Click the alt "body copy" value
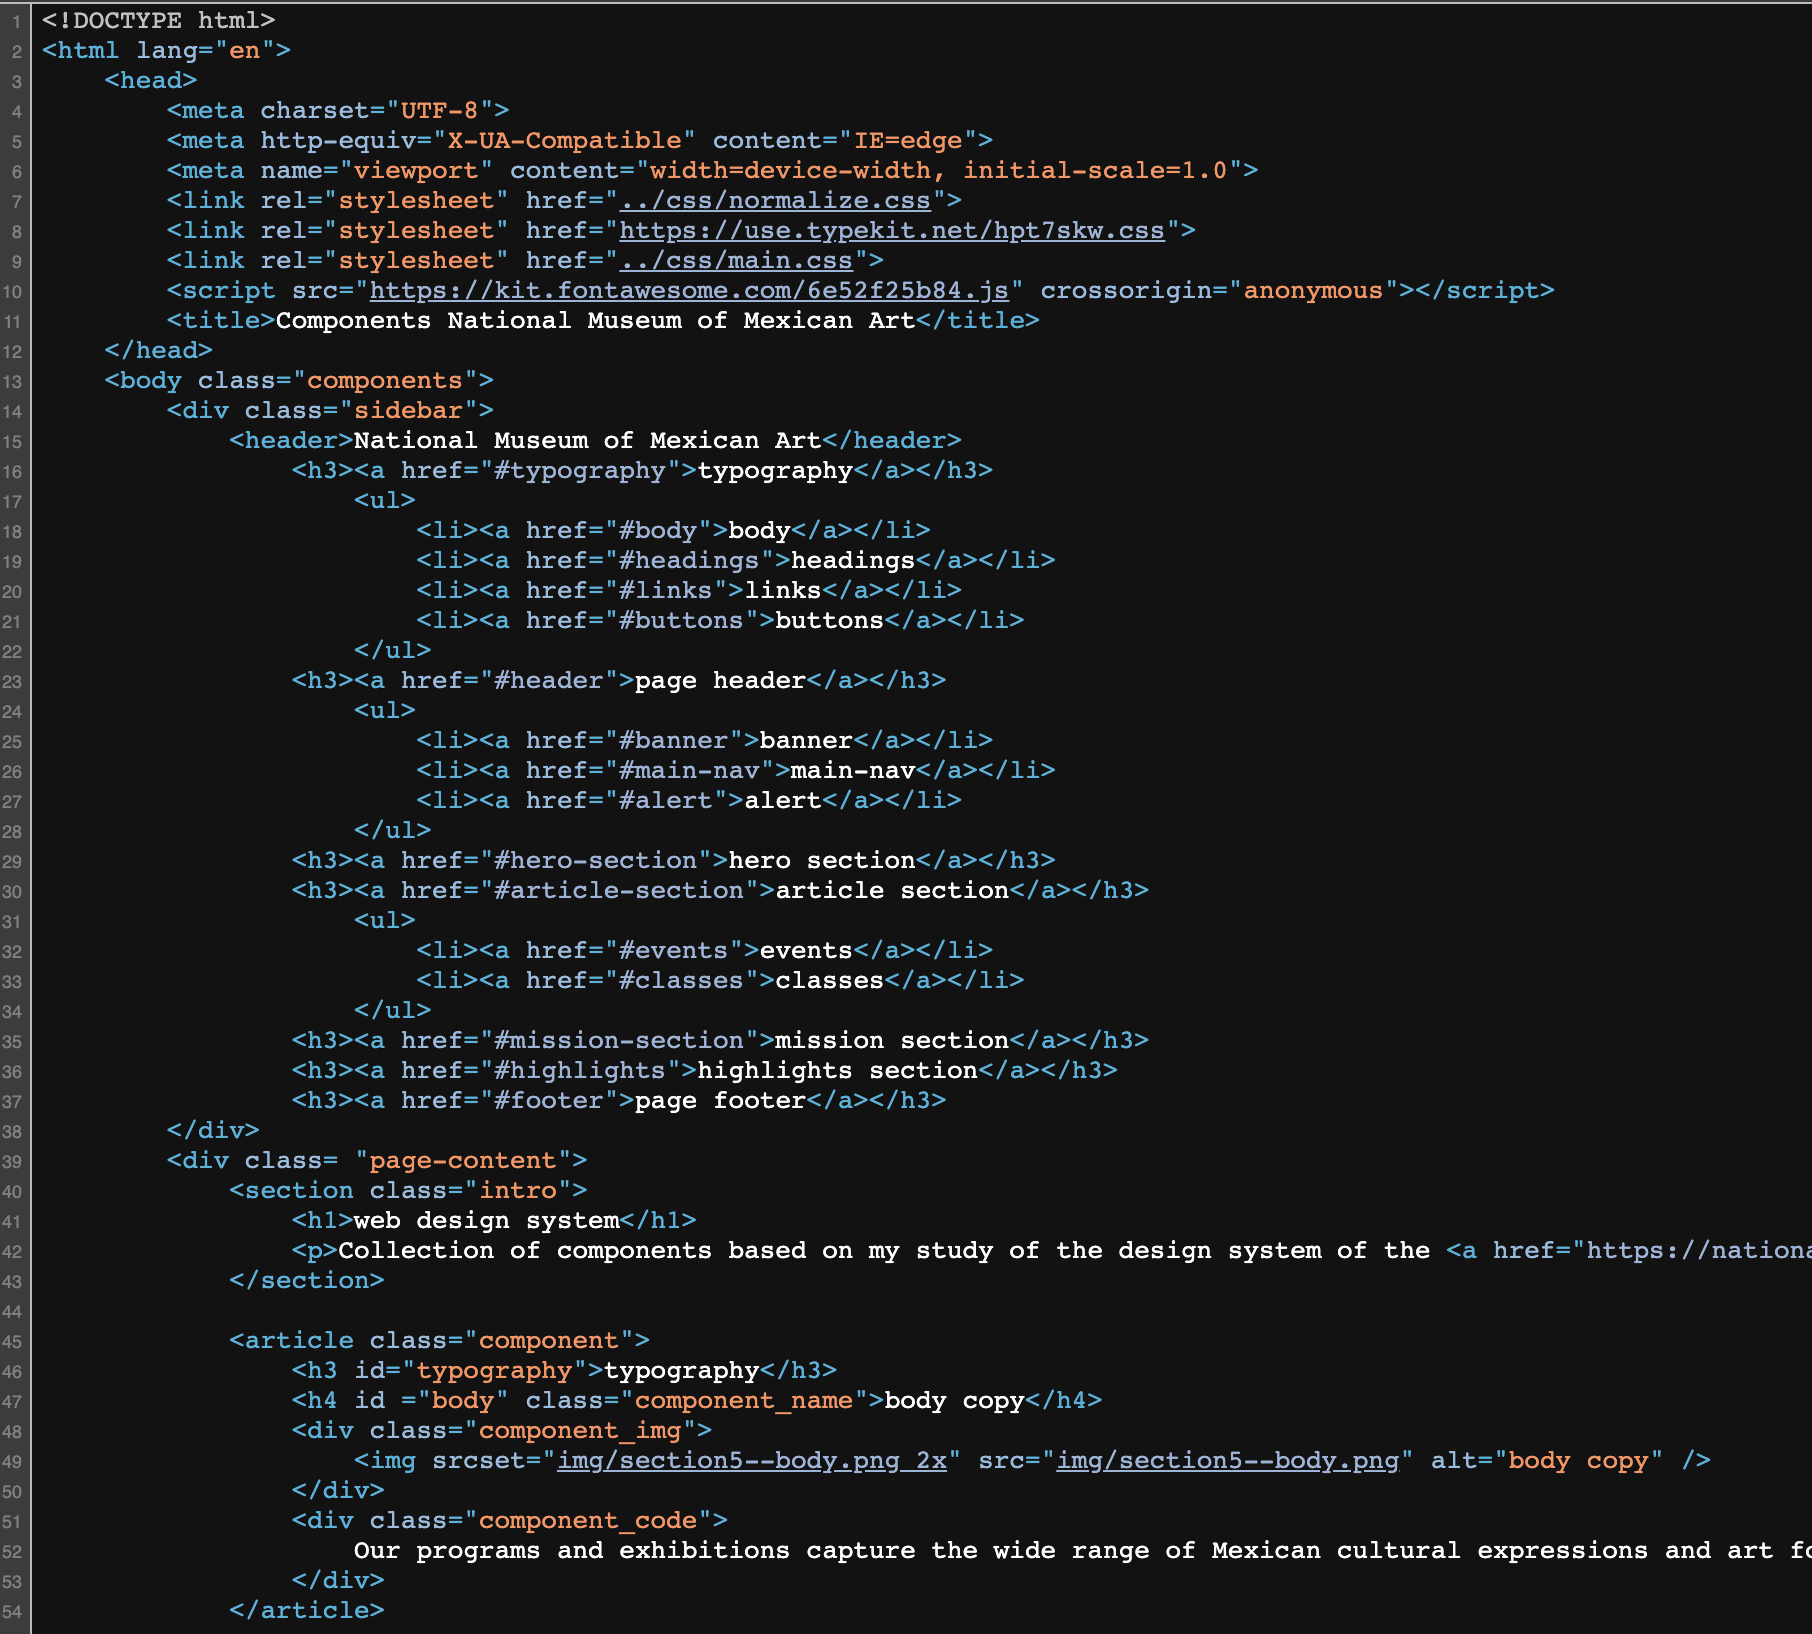 [x=1579, y=1460]
